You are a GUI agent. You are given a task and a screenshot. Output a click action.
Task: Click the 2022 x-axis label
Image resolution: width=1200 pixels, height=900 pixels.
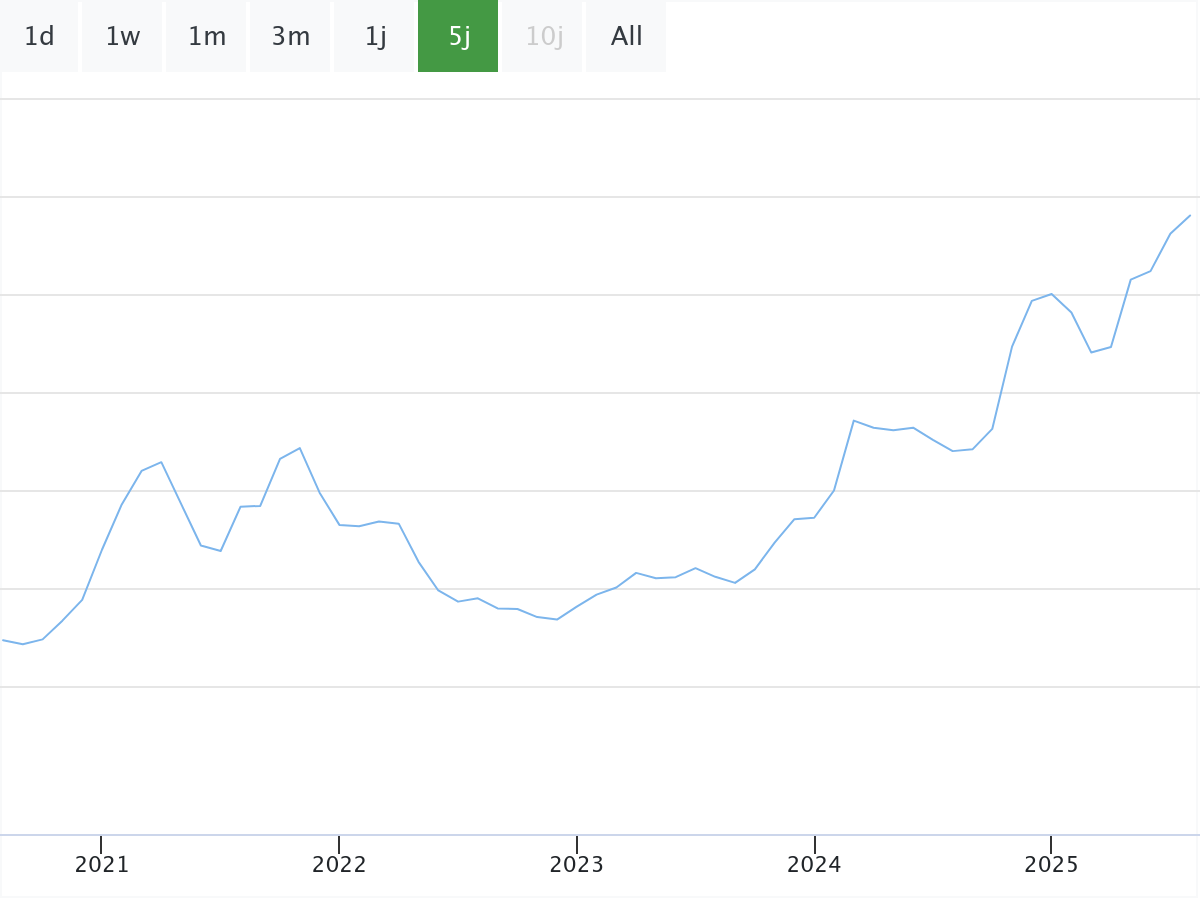339,865
